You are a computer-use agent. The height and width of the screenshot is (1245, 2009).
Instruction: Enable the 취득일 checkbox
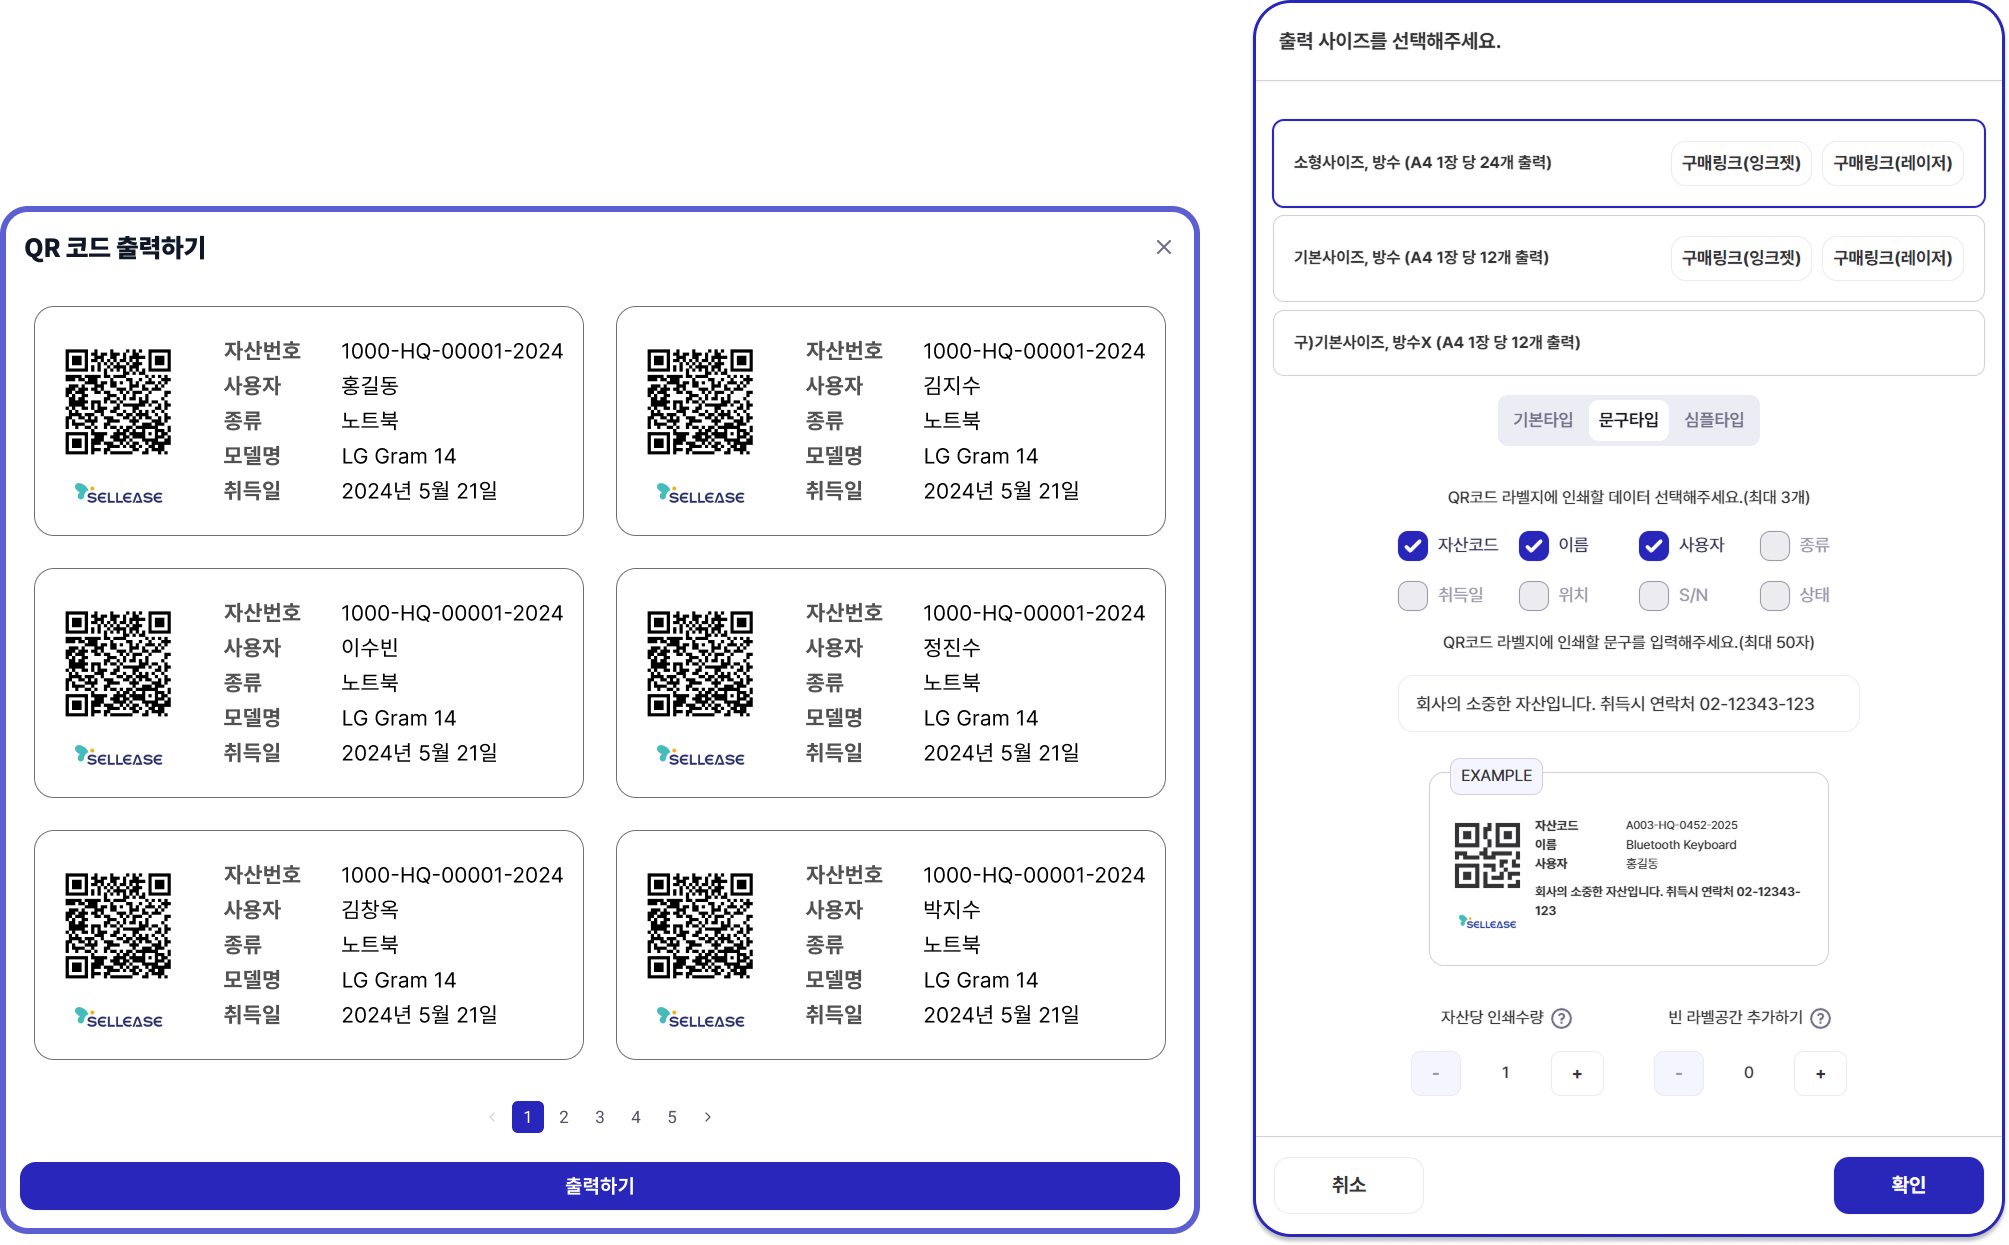1412,595
